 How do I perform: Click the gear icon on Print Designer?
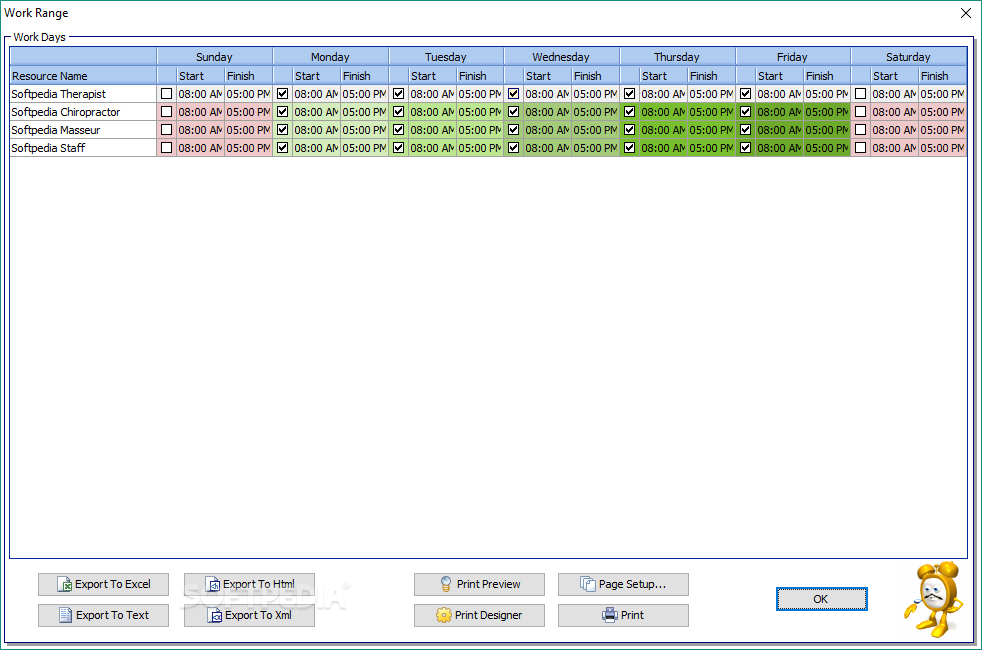[x=443, y=616]
